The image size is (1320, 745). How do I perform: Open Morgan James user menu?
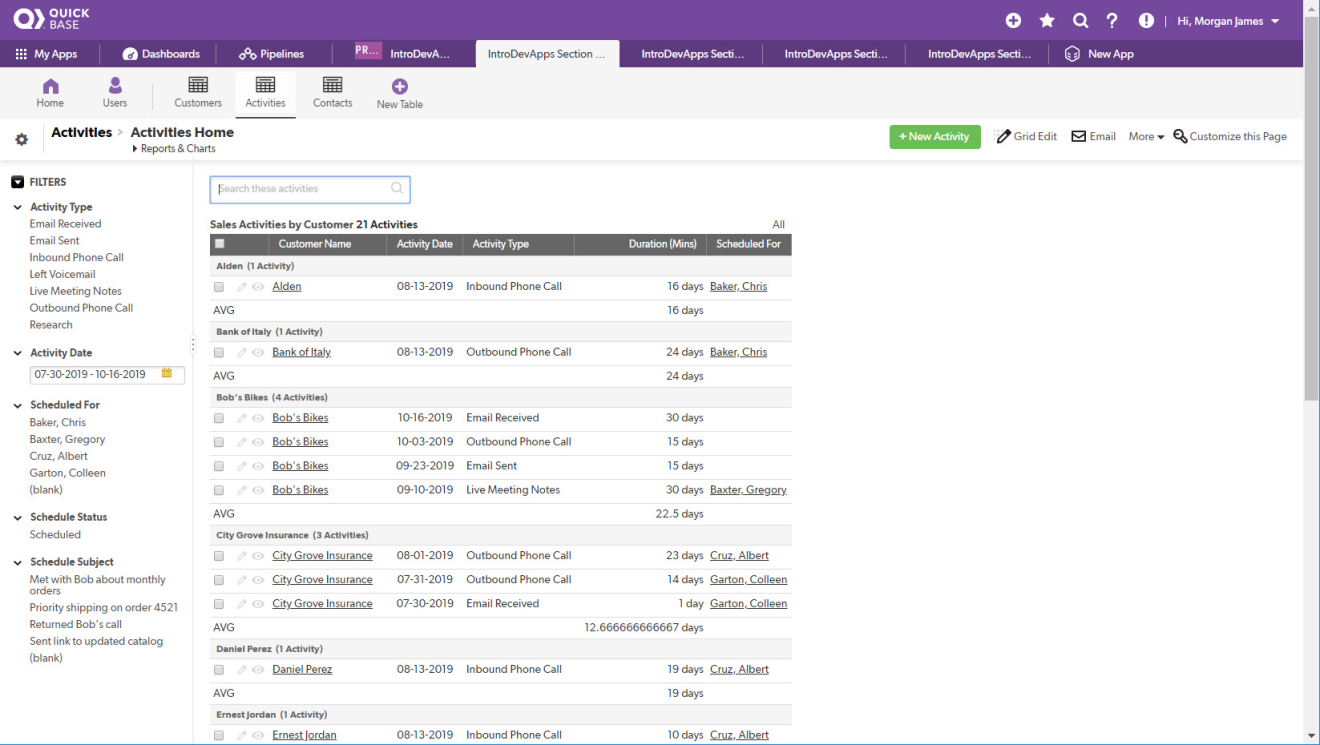[1228, 21]
